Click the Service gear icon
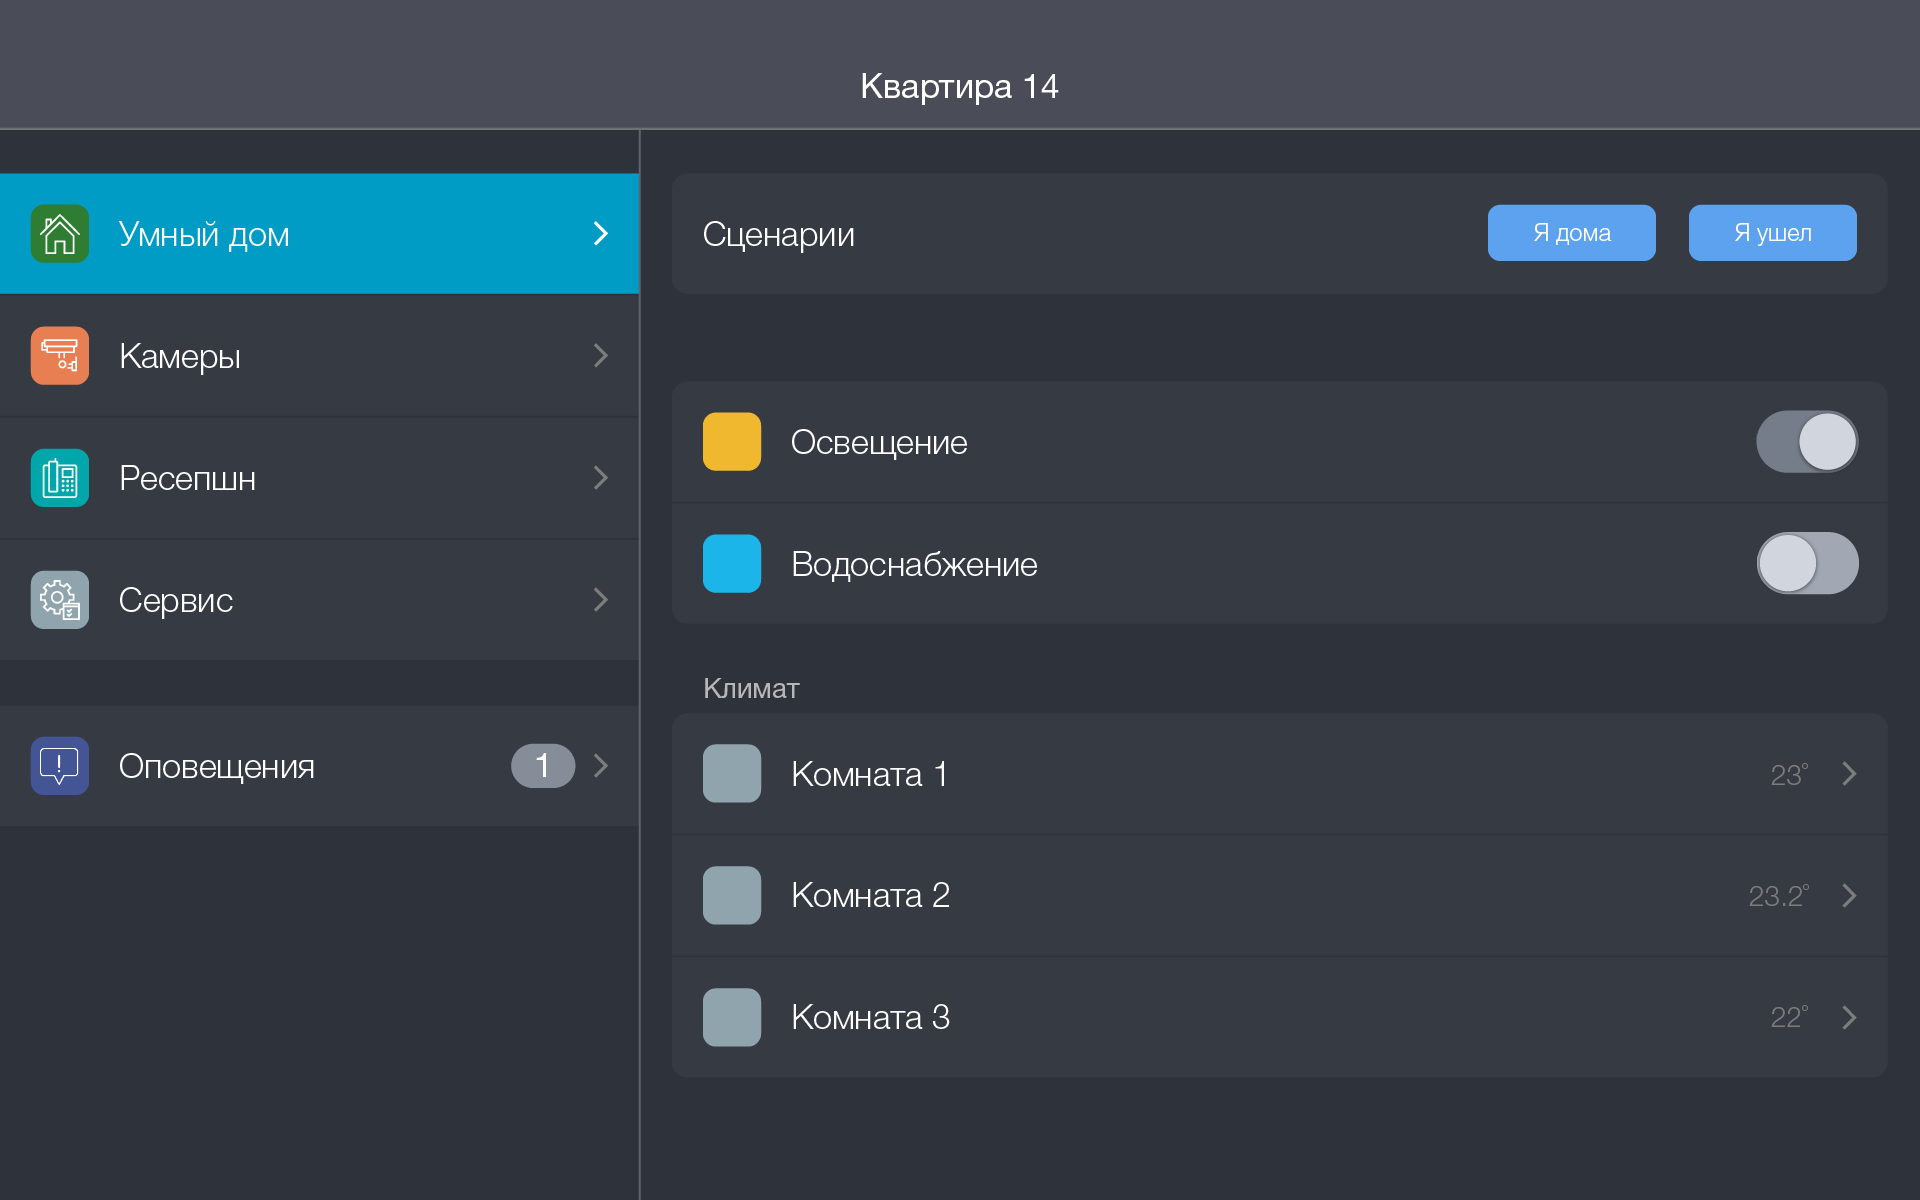1920x1200 pixels. (60, 600)
